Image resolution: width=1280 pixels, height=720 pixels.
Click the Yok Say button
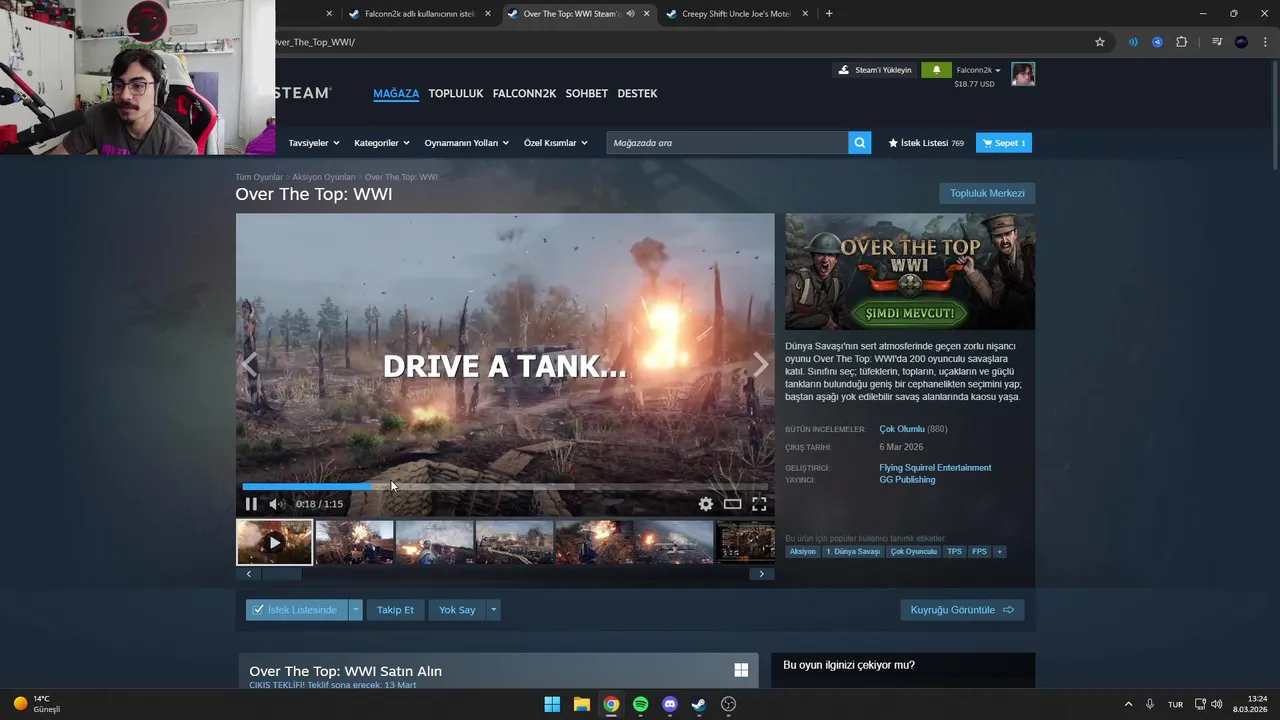click(457, 610)
